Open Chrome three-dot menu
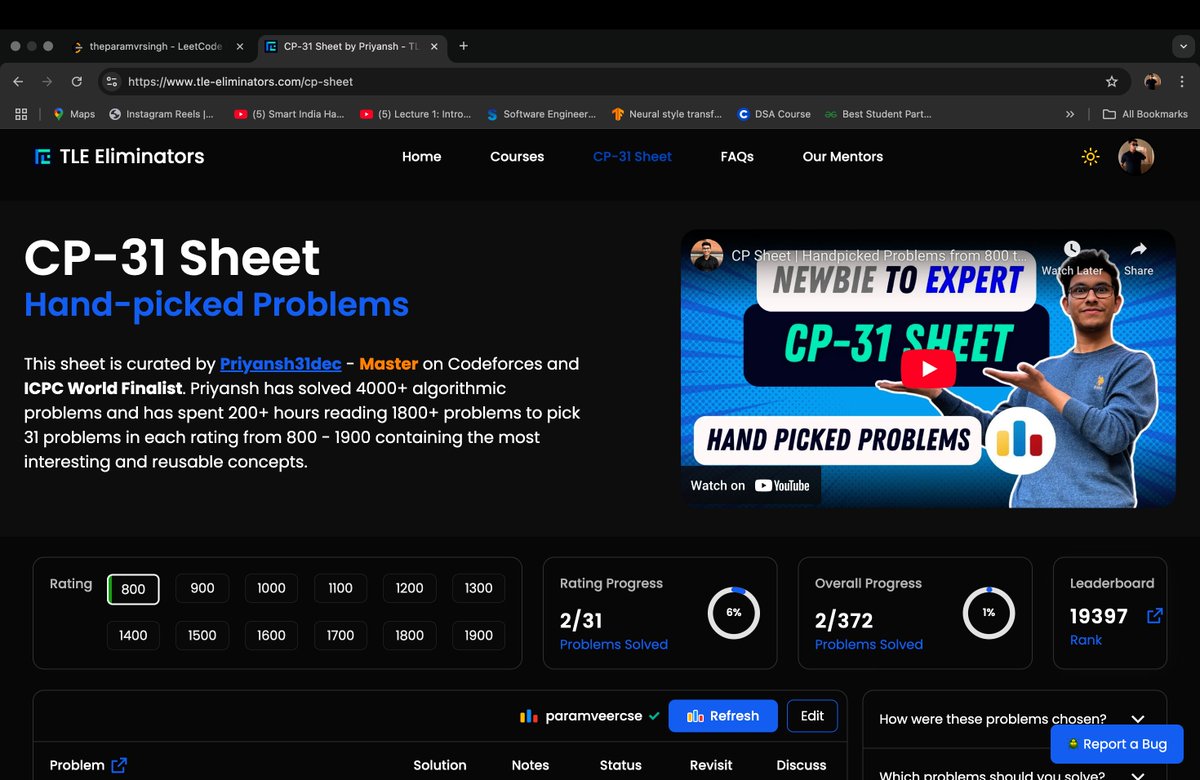The image size is (1200, 780). [1182, 82]
